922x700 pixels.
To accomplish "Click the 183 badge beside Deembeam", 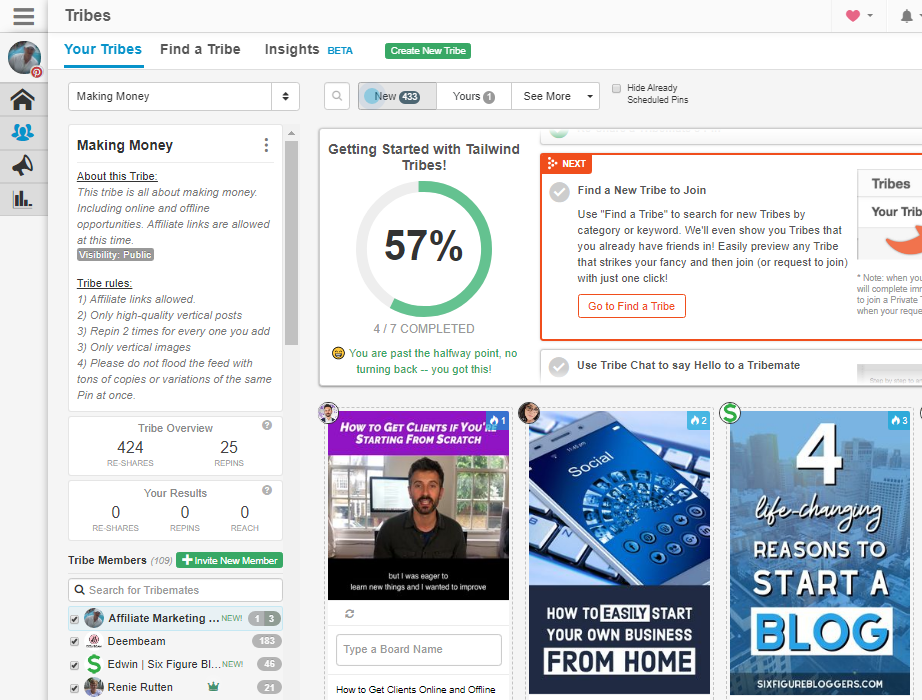I will (x=267, y=641).
